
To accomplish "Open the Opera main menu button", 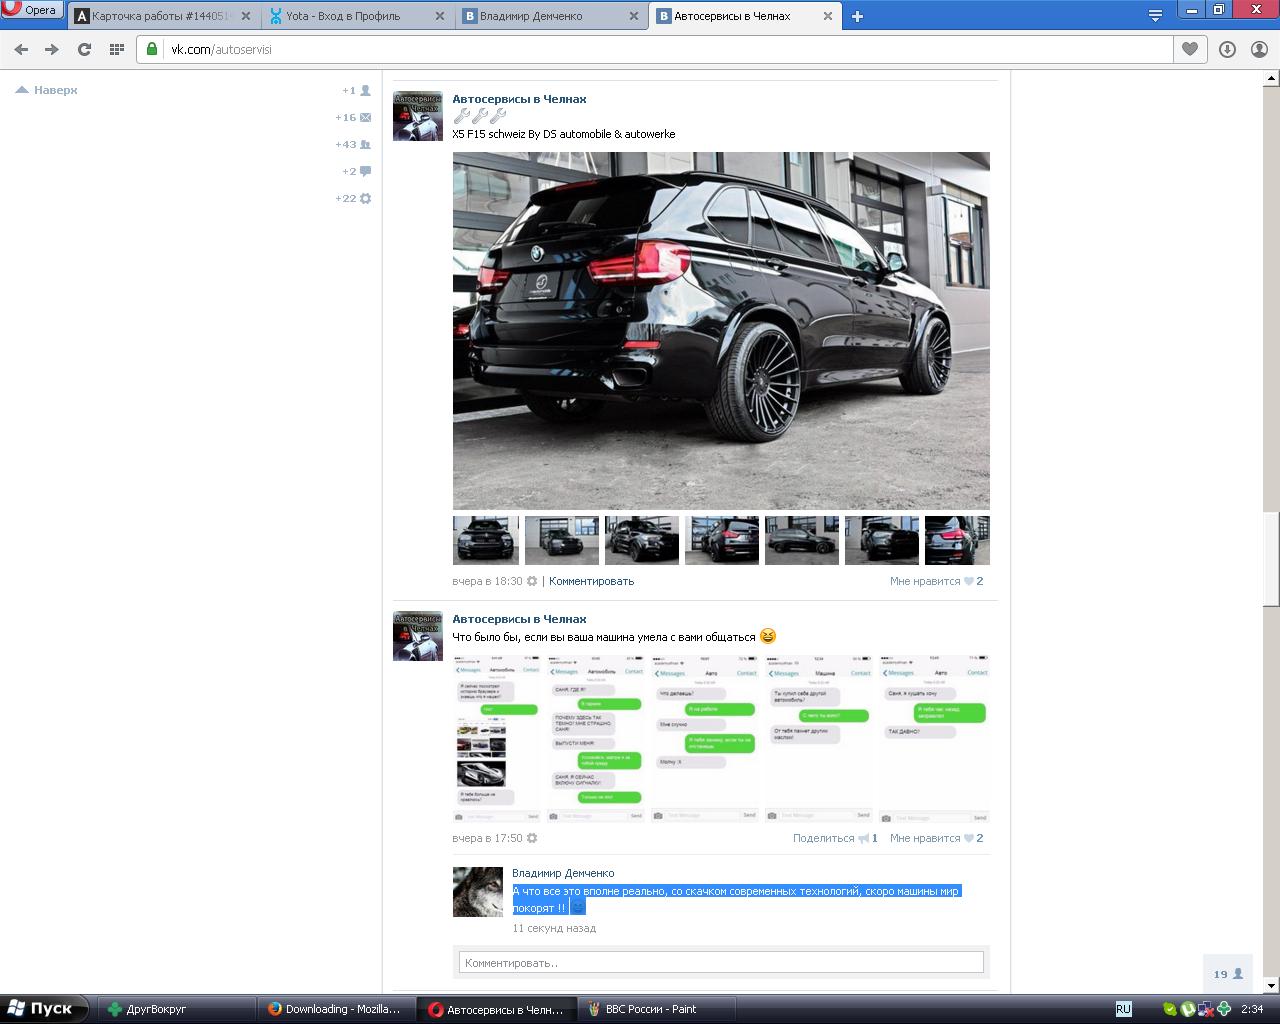I will (x=31, y=10).
